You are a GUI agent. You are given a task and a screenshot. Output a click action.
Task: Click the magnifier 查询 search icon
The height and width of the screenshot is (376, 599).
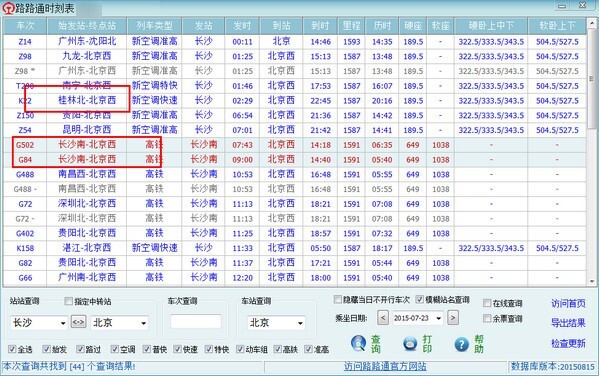358,344
